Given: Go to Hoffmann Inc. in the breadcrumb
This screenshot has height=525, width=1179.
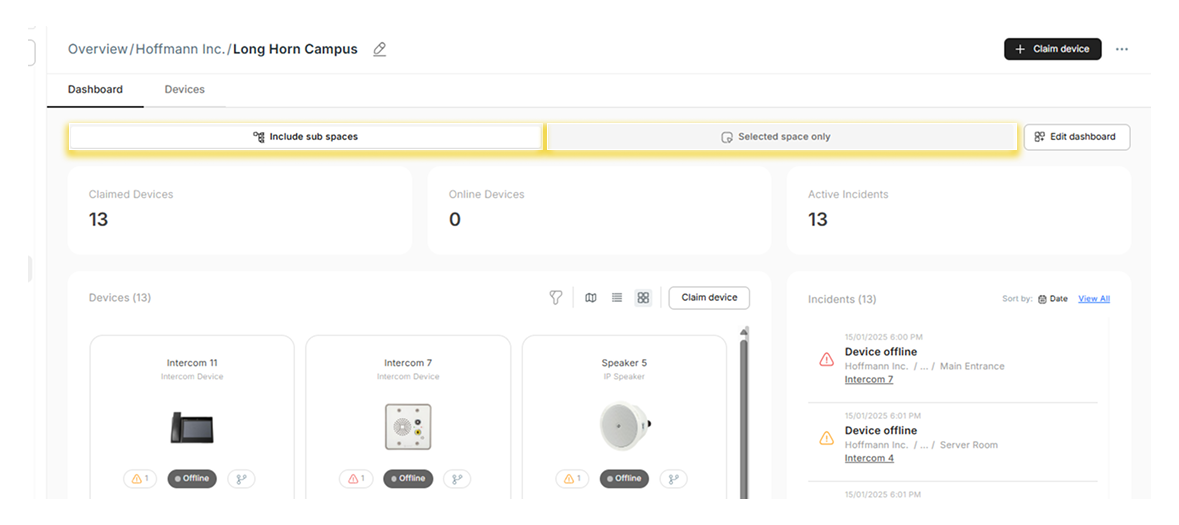Looking at the screenshot, I should [x=180, y=50].
